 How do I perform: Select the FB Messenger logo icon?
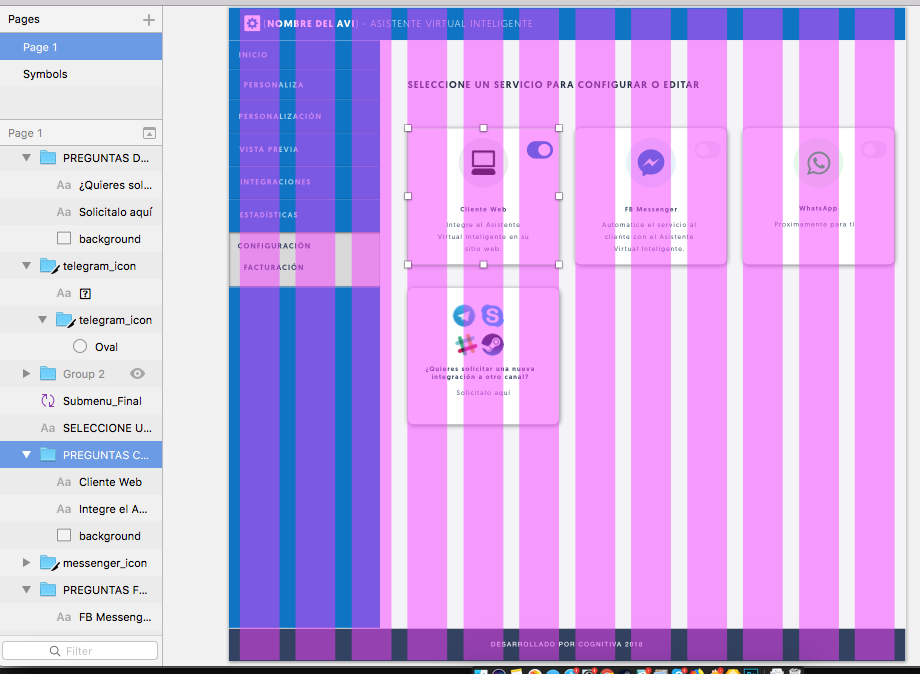(x=651, y=162)
